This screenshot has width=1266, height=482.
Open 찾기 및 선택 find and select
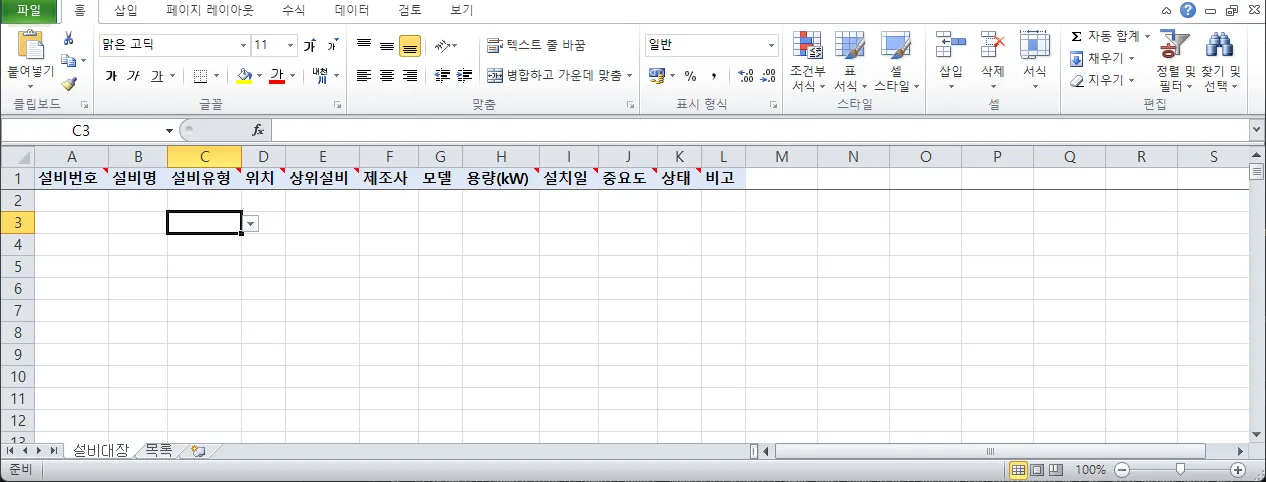coord(1221,62)
